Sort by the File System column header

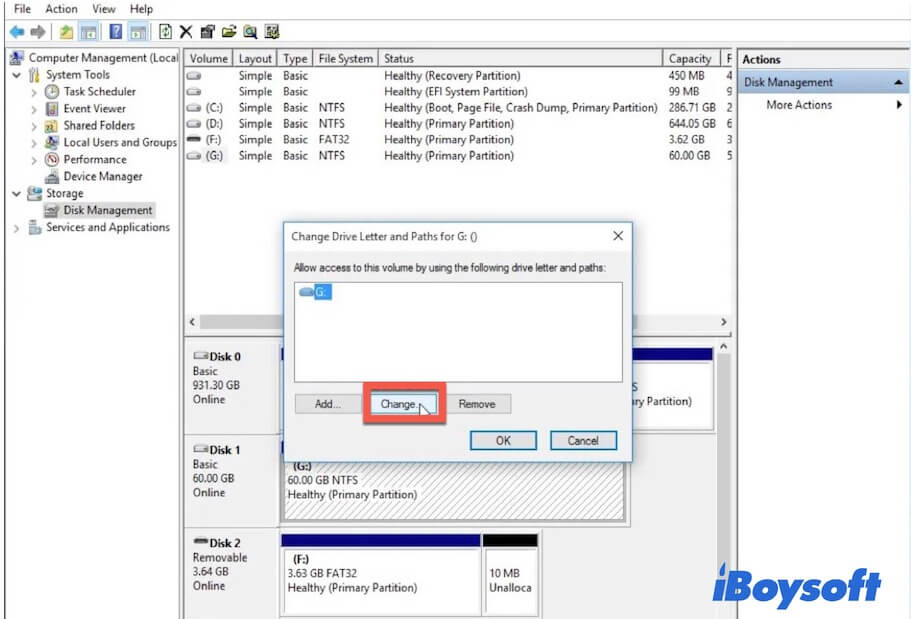coord(345,59)
